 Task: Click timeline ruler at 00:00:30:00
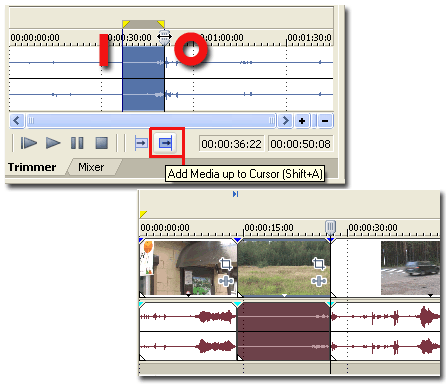point(373,228)
